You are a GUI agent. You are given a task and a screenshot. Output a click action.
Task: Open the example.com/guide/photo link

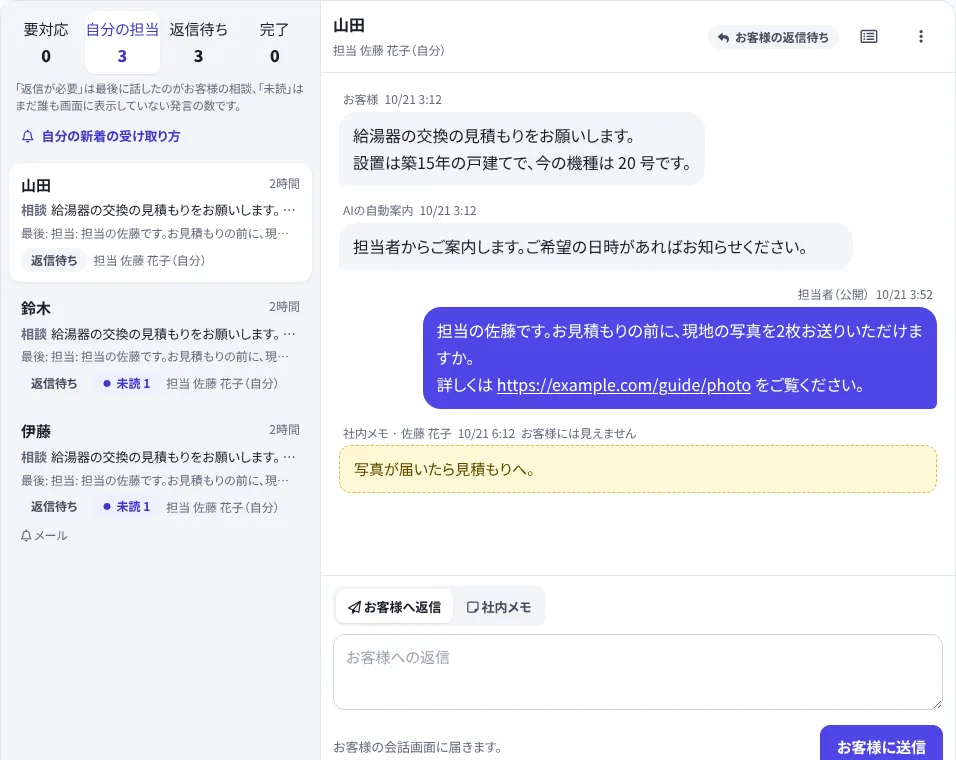(623, 385)
